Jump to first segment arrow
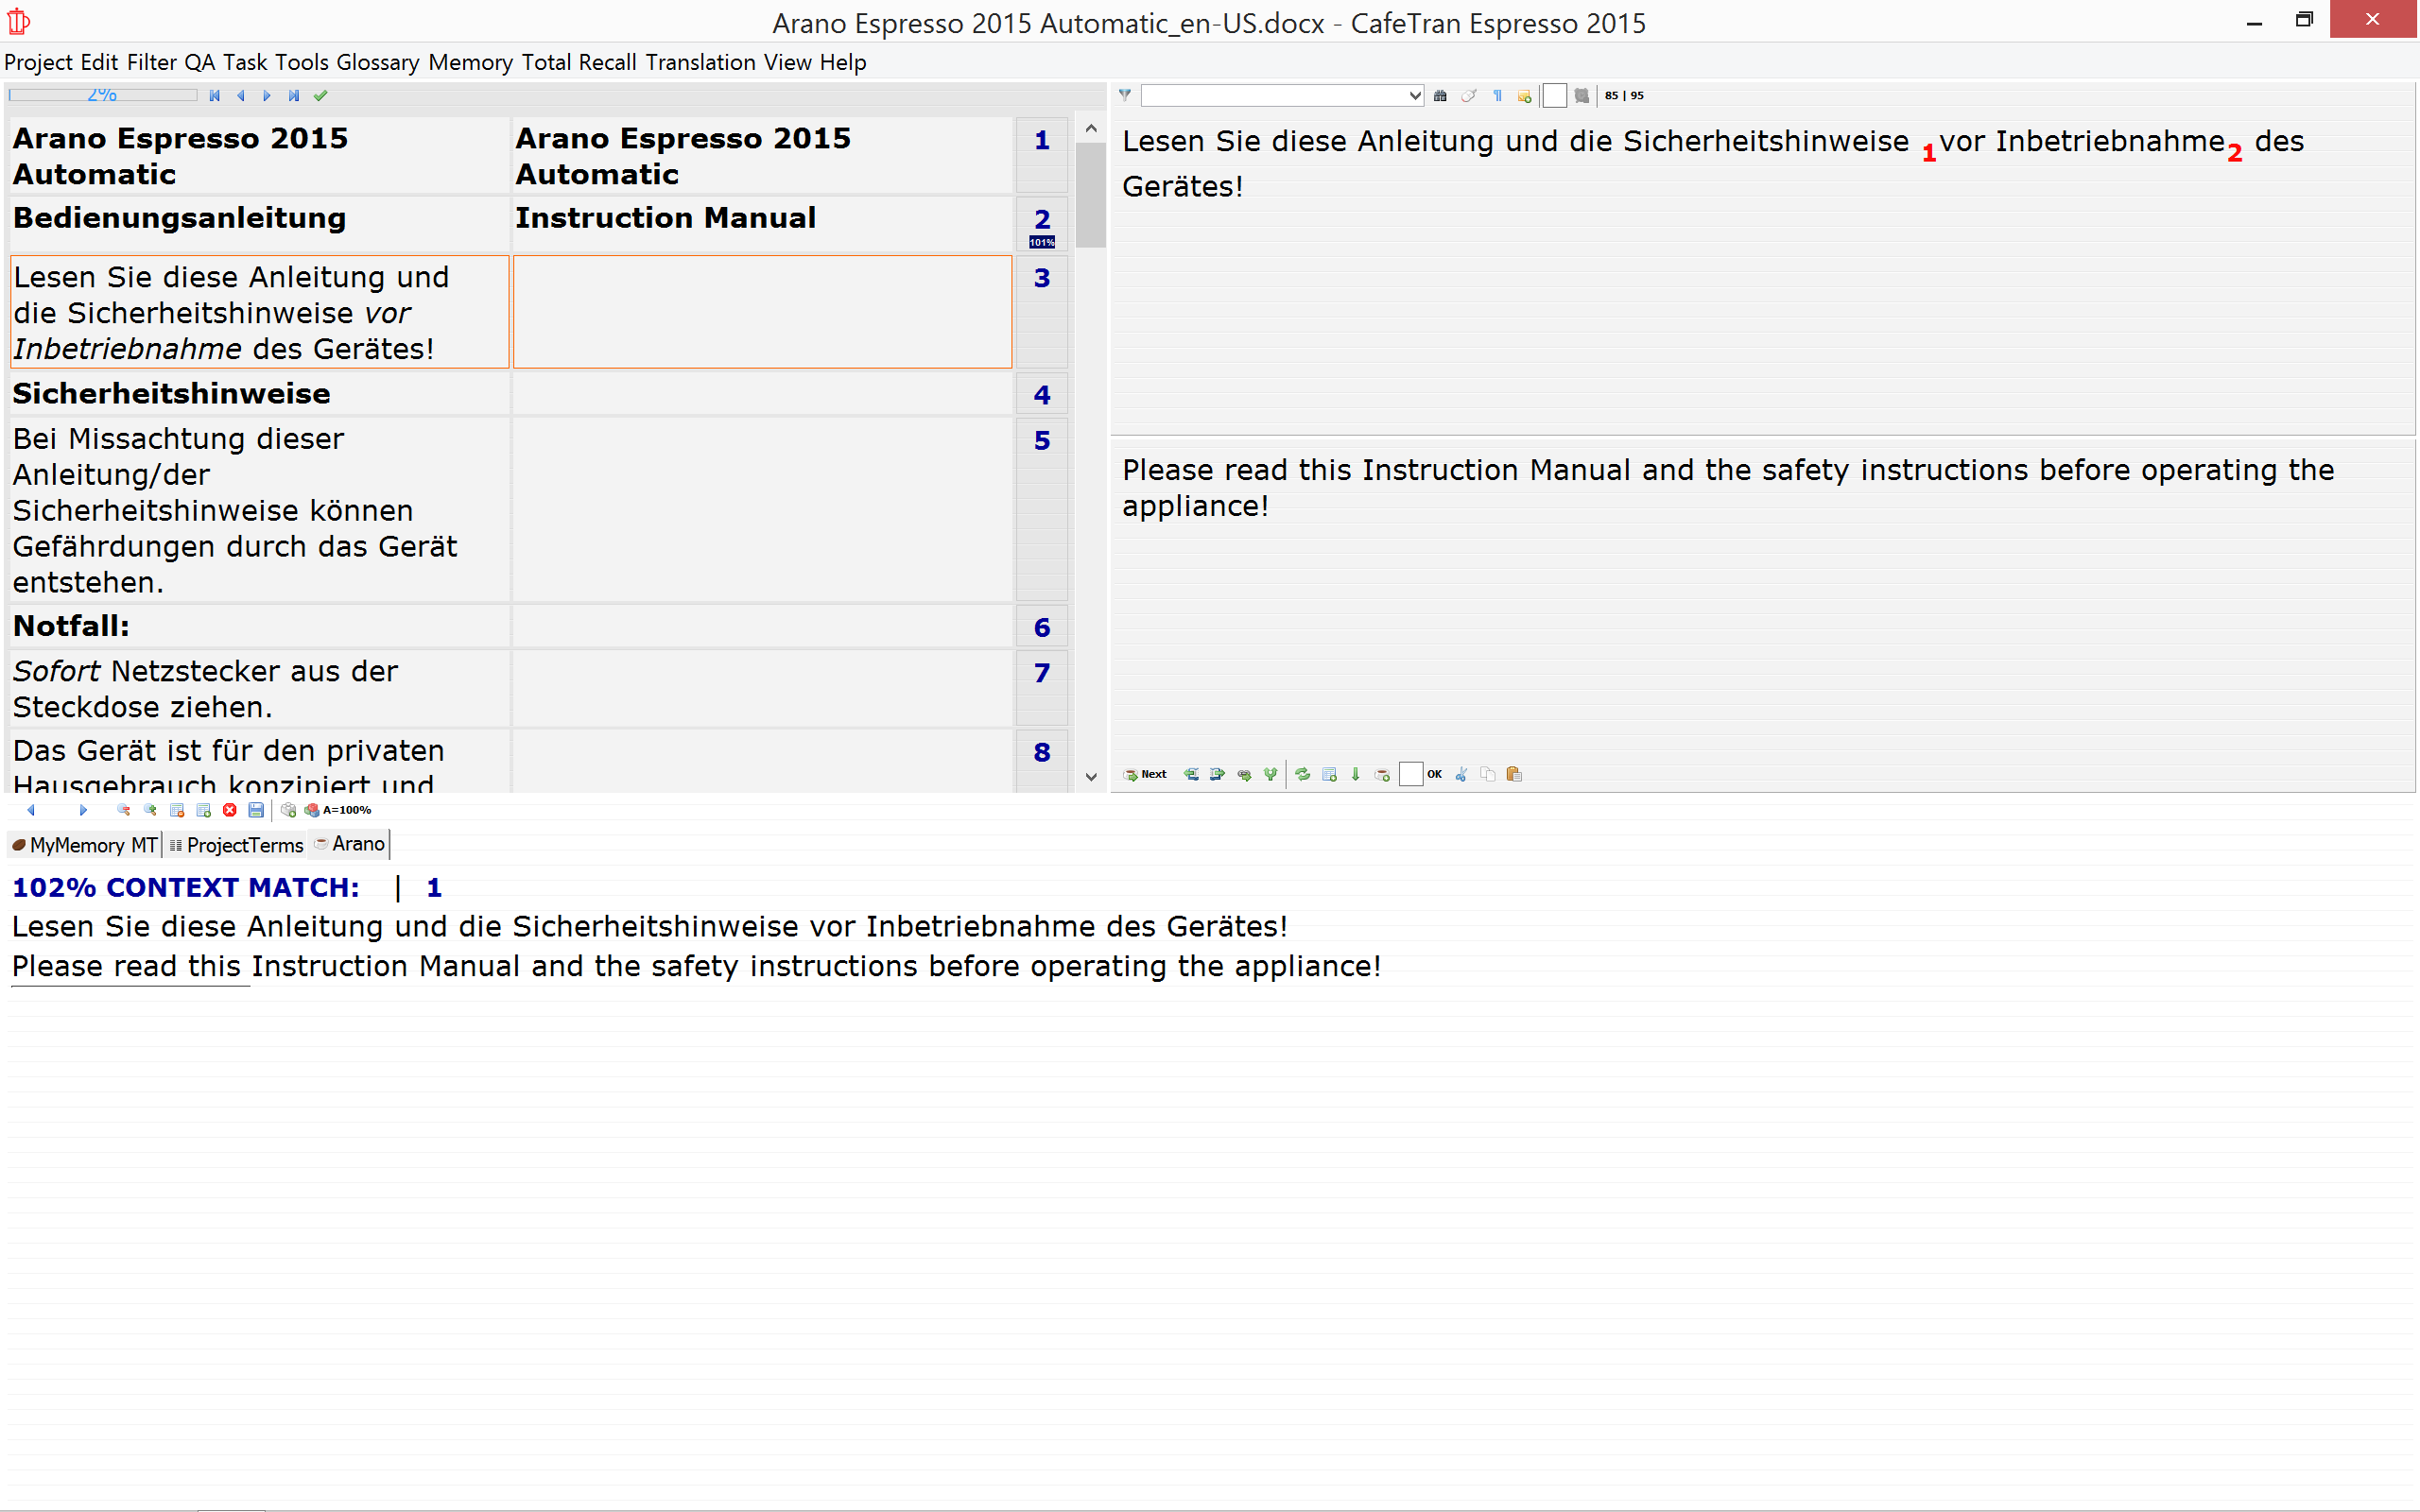Viewport: 2420px width, 1512px height. [214, 96]
